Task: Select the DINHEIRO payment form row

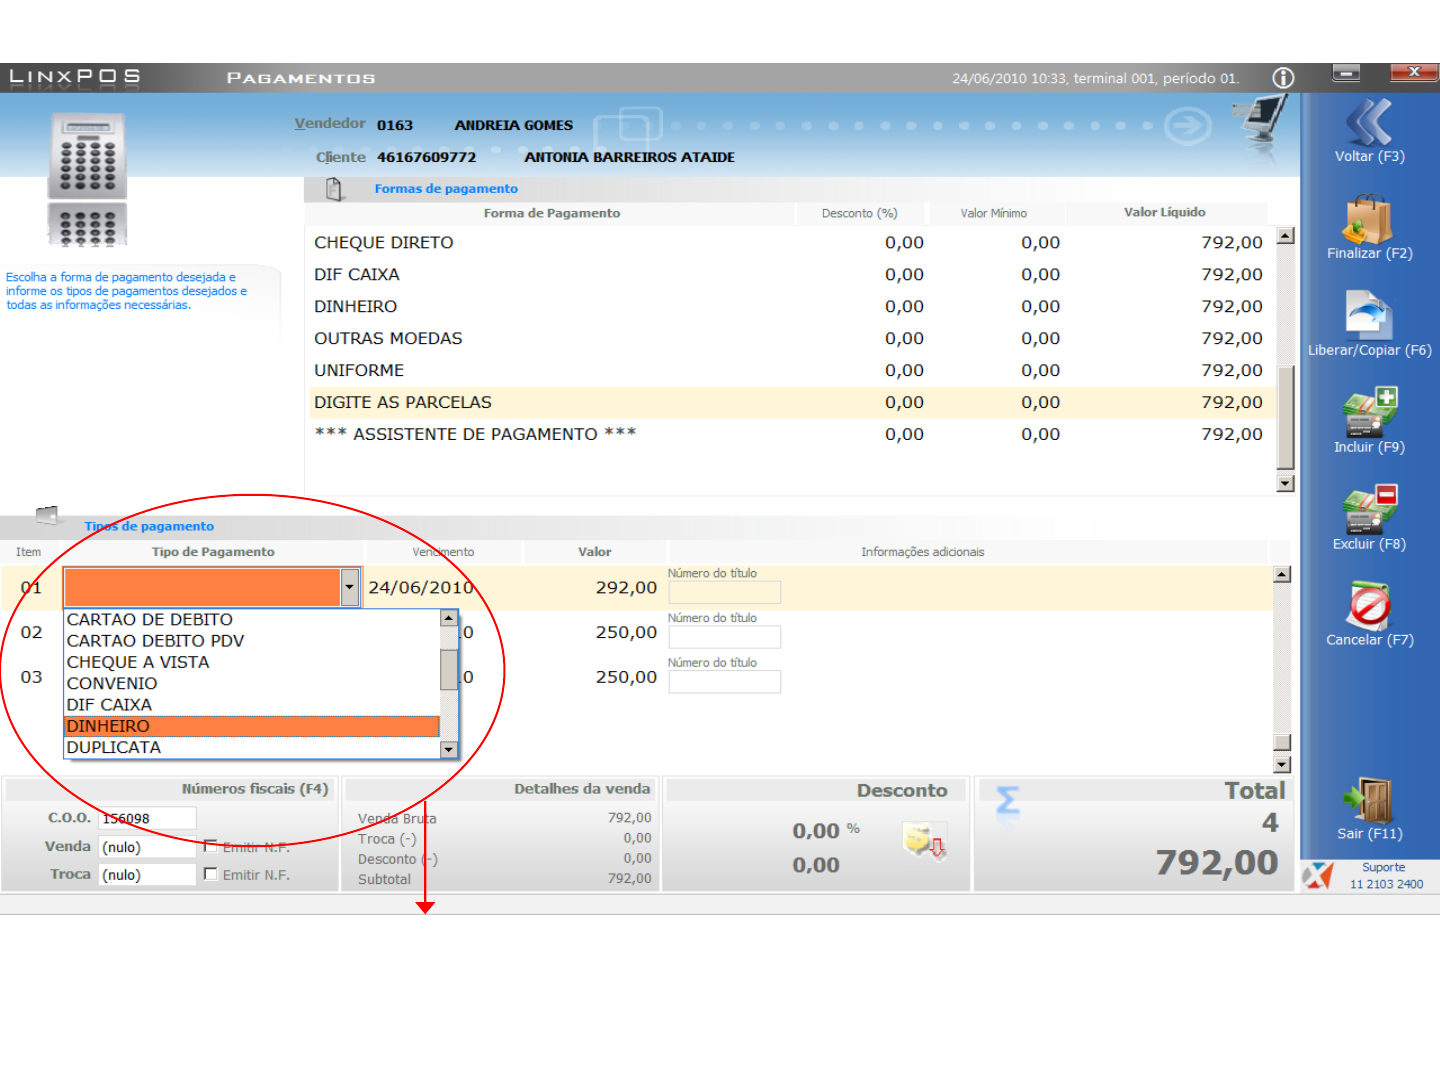Action: point(789,306)
